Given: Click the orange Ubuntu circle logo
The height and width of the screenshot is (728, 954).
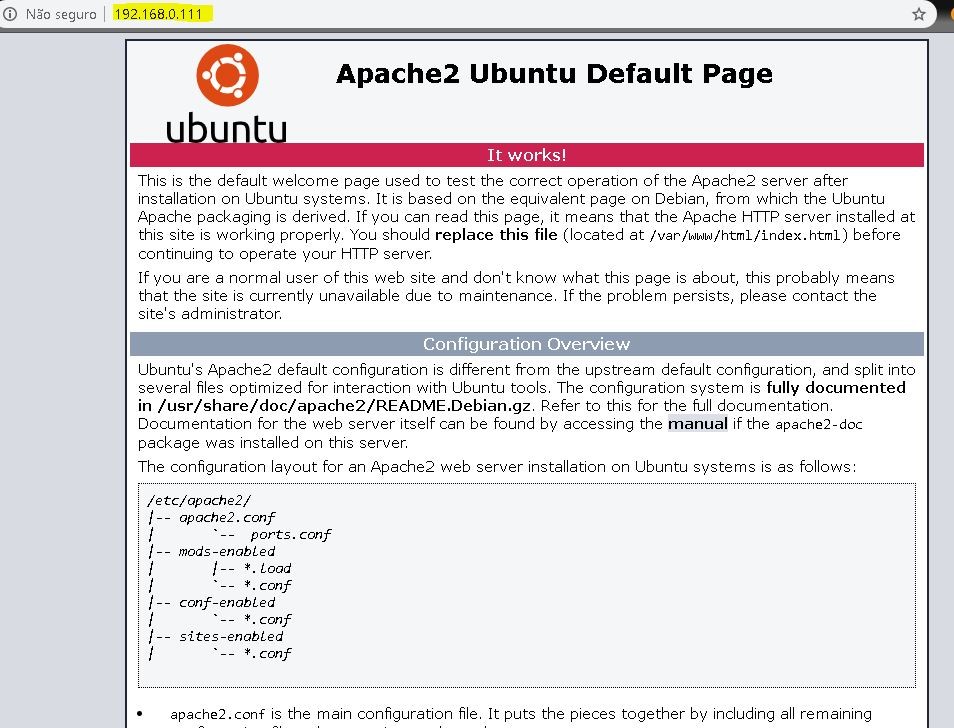Looking at the screenshot, I should tap(227, 77).
